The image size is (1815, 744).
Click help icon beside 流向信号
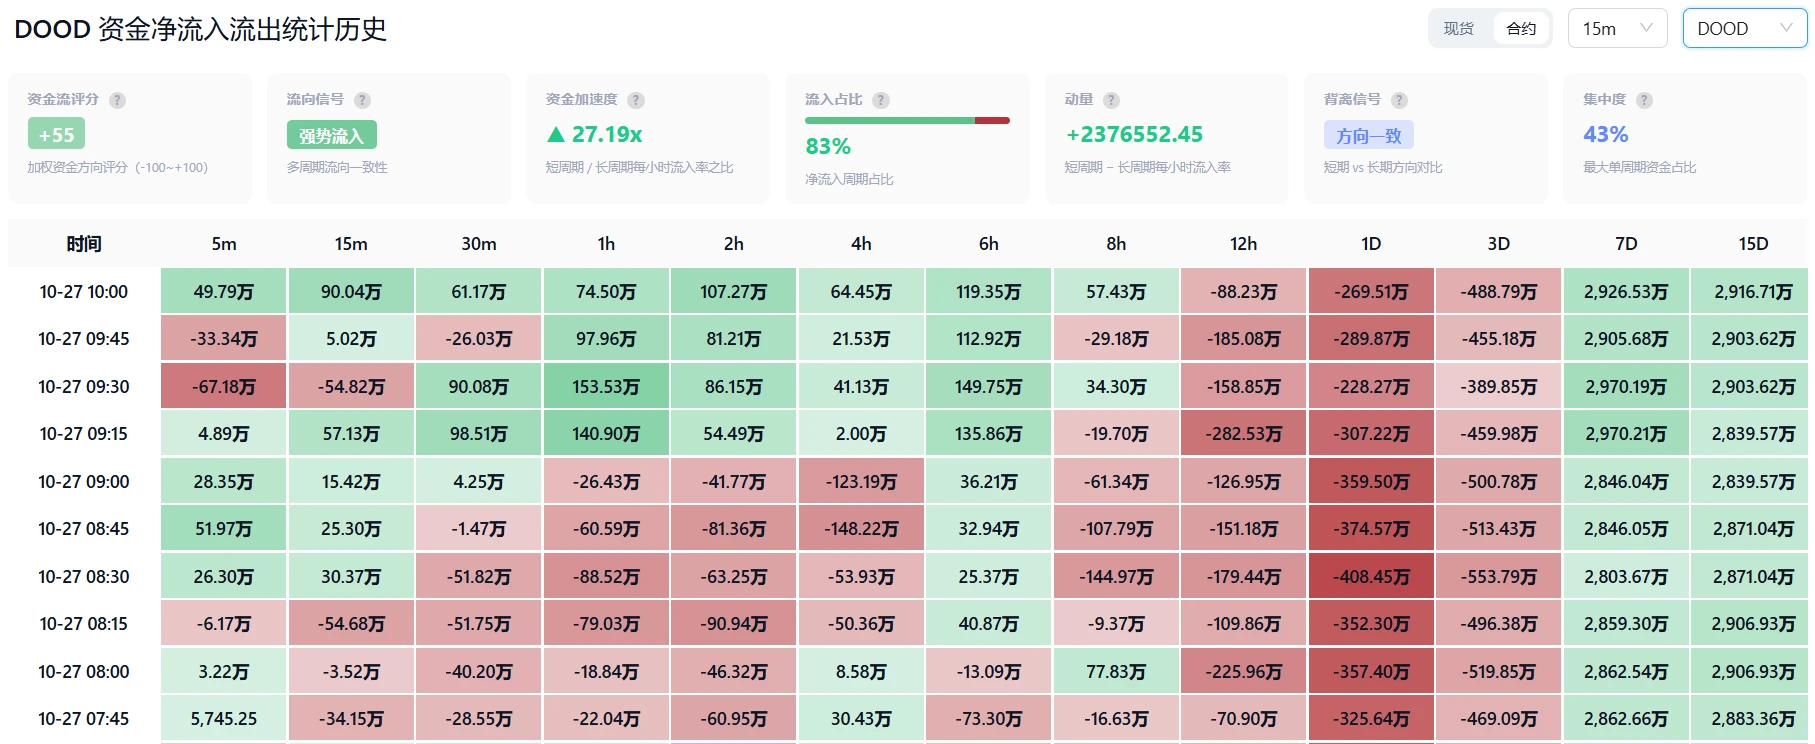pyautogui.click(x=362, y=100)
